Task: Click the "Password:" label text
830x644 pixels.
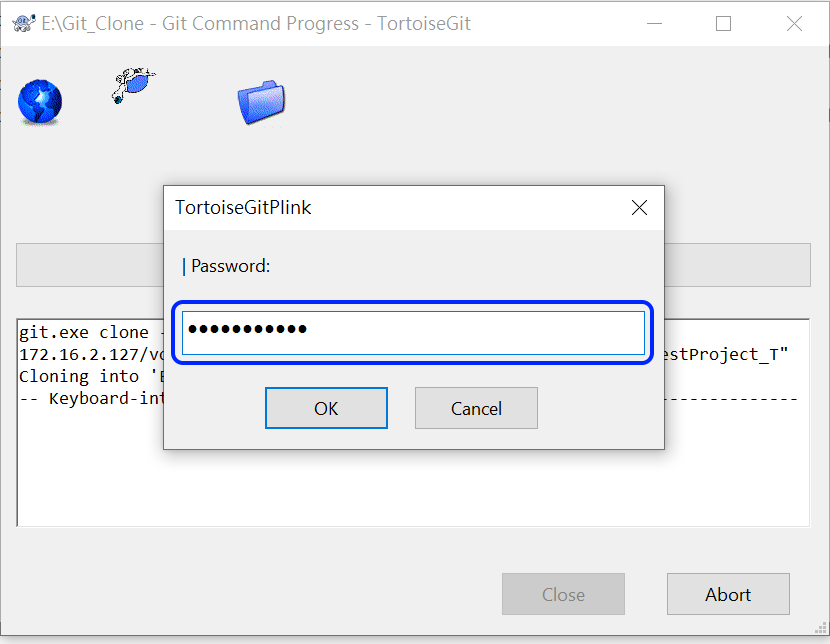Action: coord(230,266)
